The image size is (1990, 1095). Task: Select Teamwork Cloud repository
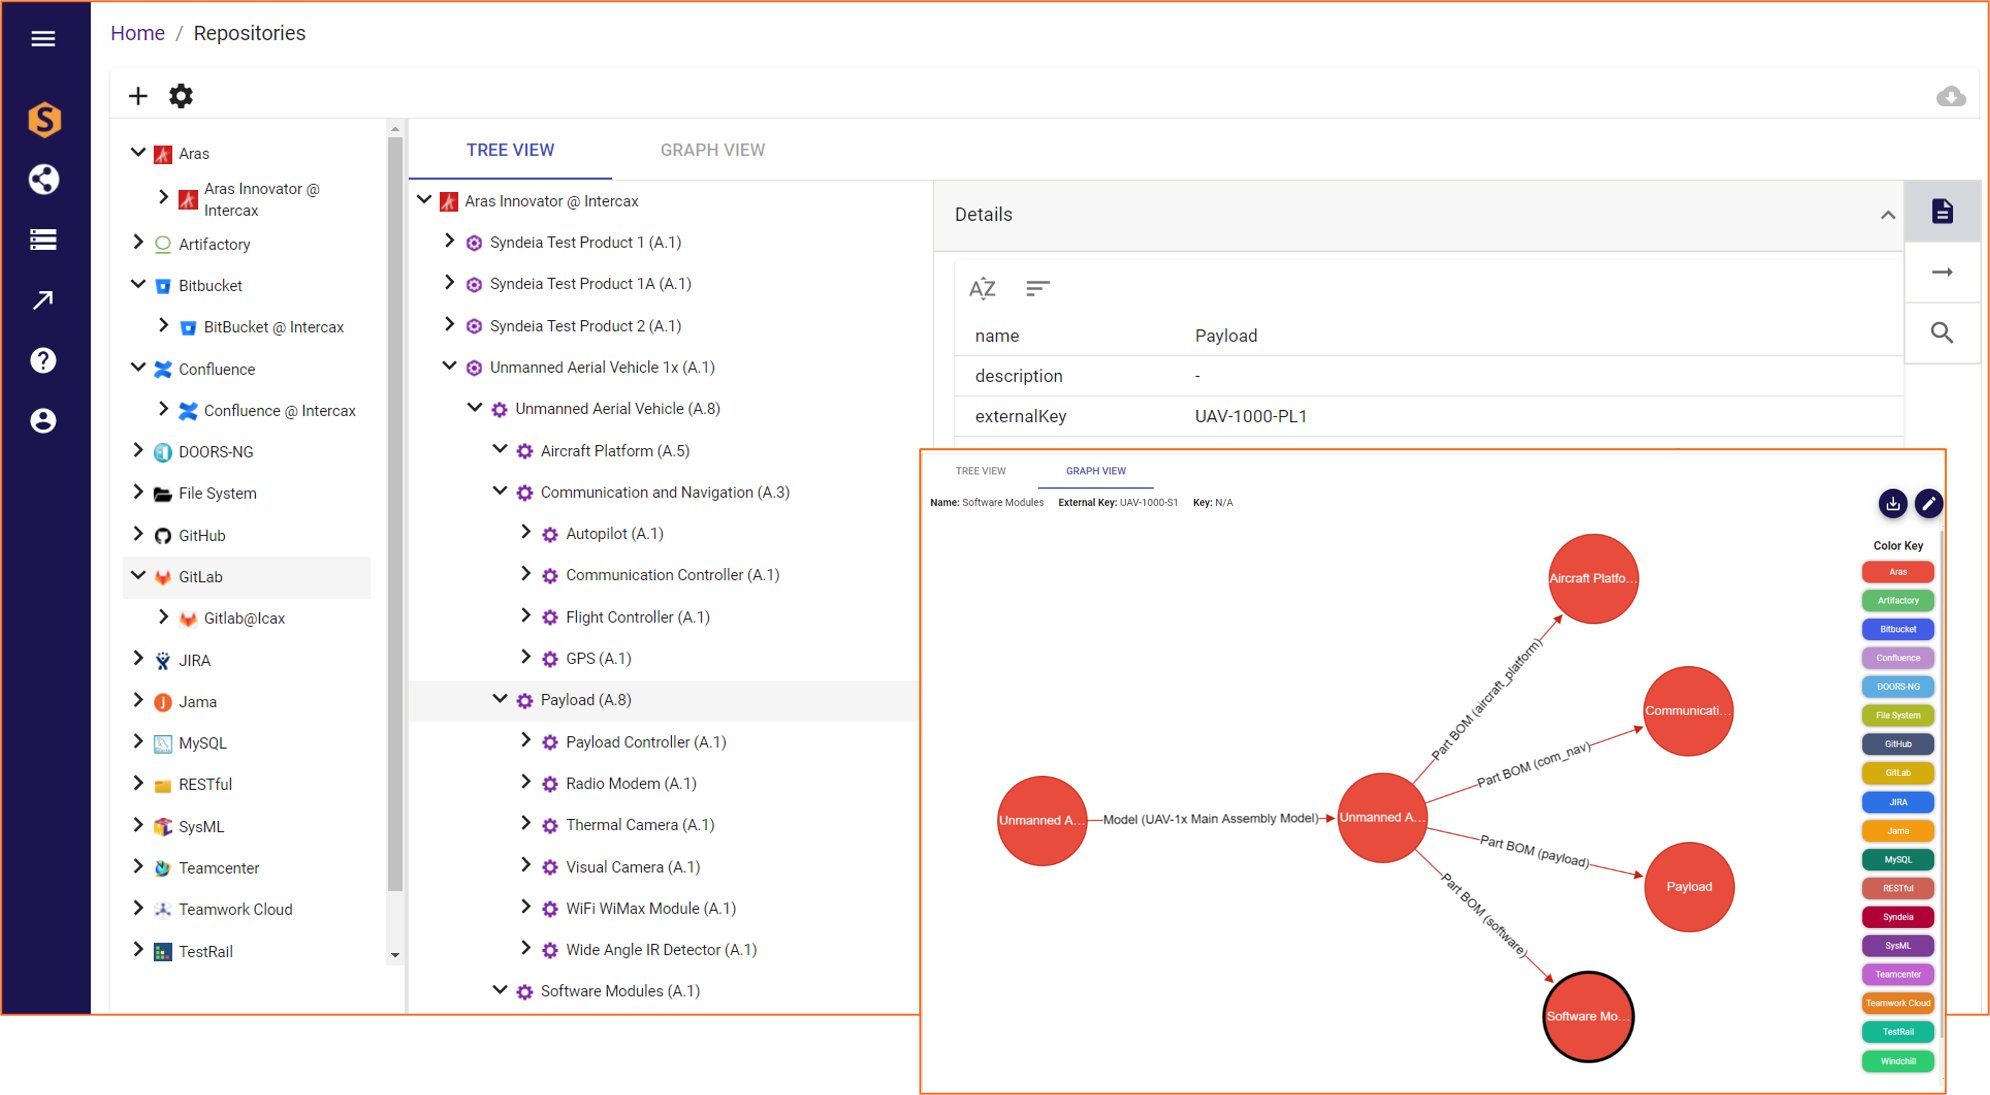click(x=235, y=909)
